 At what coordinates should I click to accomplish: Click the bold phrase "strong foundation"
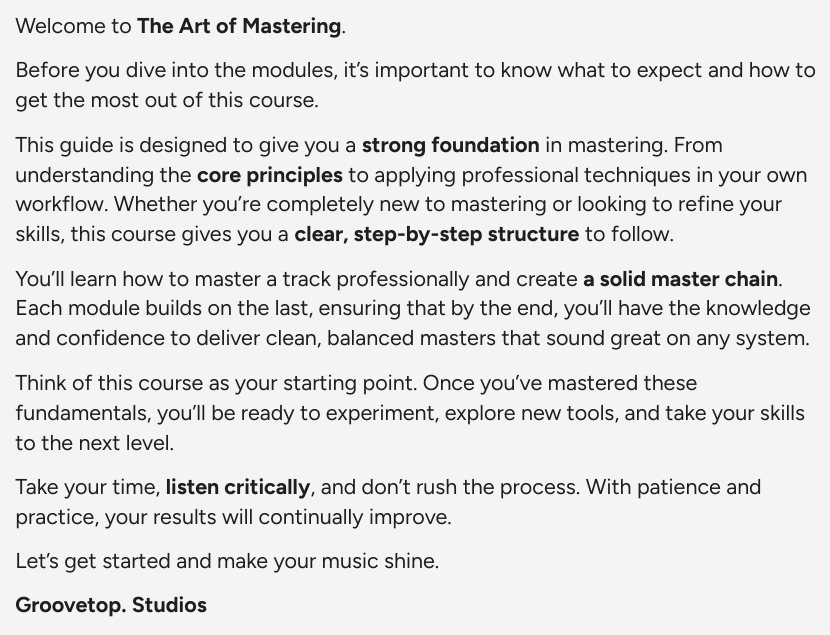450,145
